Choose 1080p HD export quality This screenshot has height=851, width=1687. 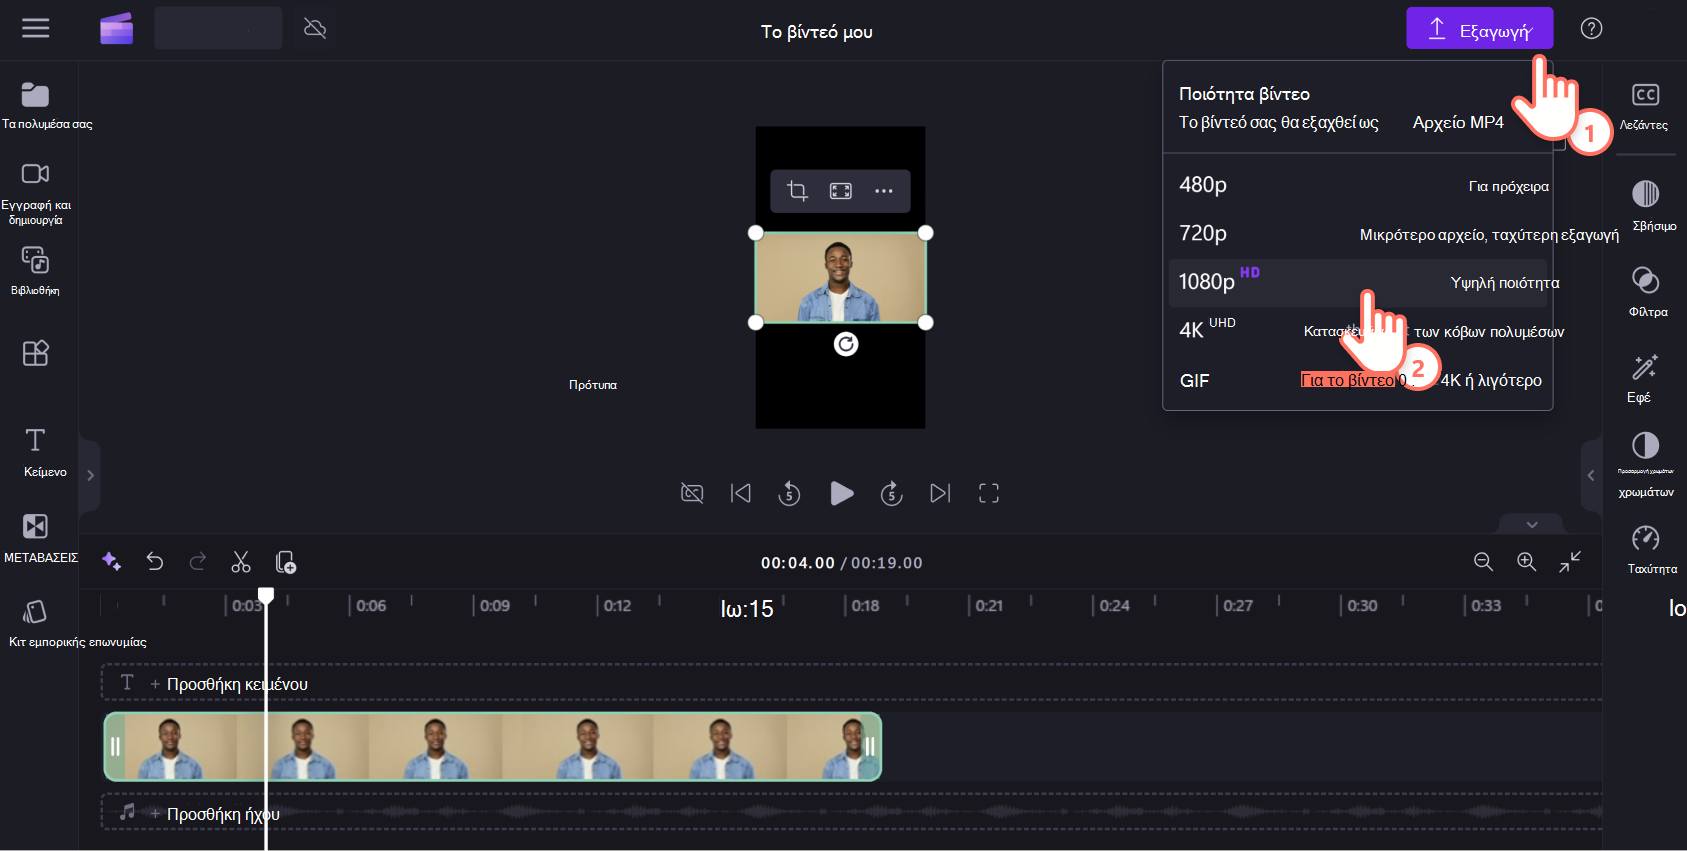[x=1358, y=283]
